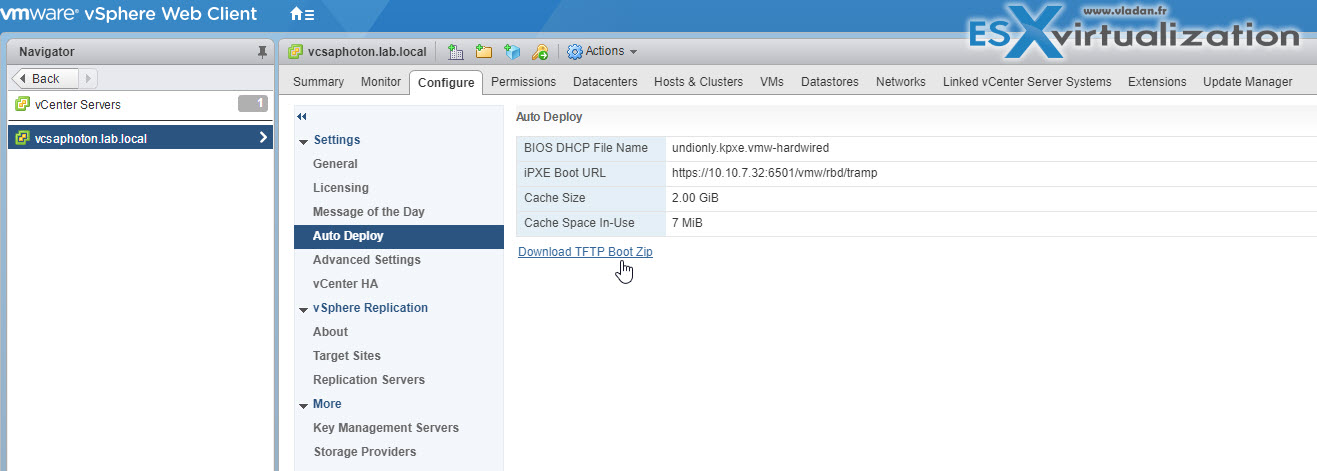Open General settings

pyautogui.click(x=335, y=164)
